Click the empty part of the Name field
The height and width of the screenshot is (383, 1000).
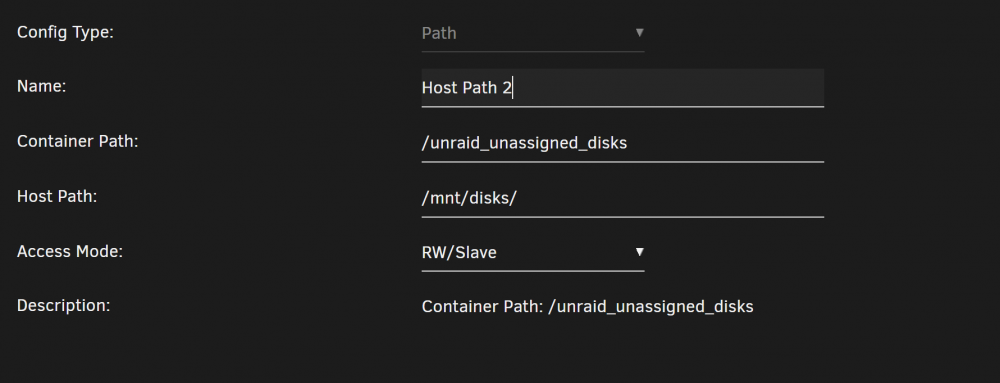click(670, 87)
